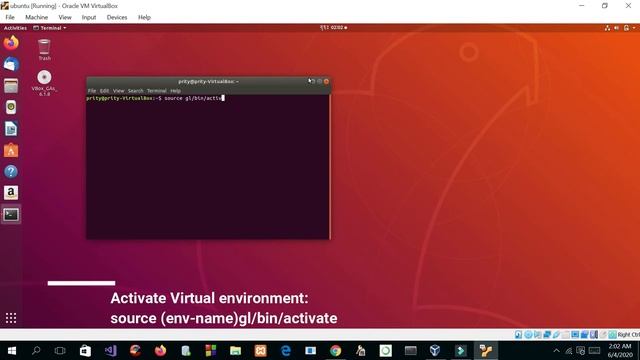Click VirtualBox Right Ctrl host key indicator
The width and height of the screenshot is (640, 360).
click(x=628, y=335)
